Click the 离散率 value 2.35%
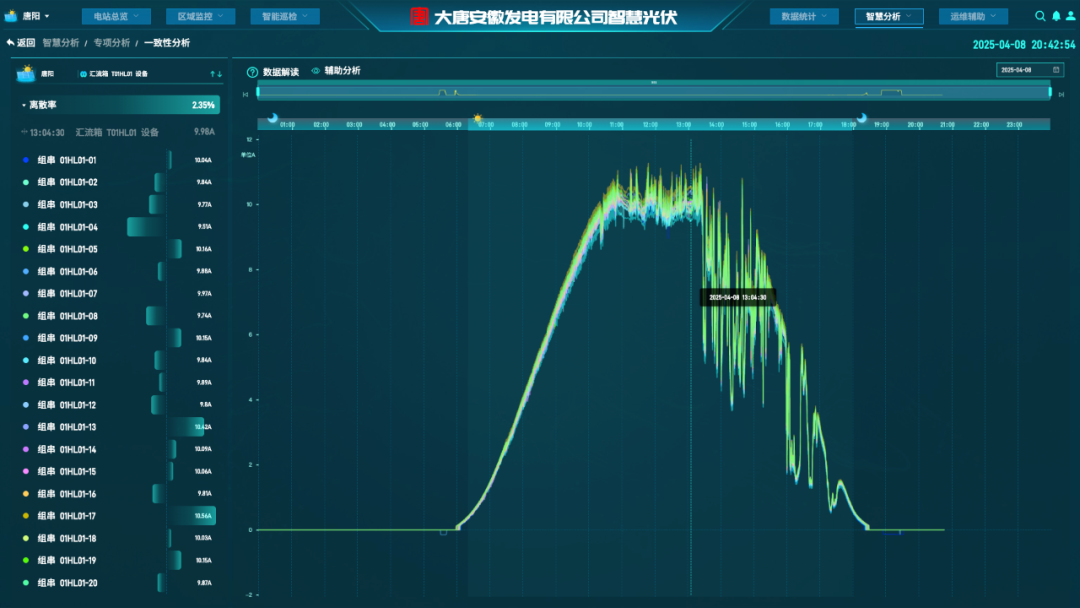Screen dimensions: 1080x608 point(203,105)
